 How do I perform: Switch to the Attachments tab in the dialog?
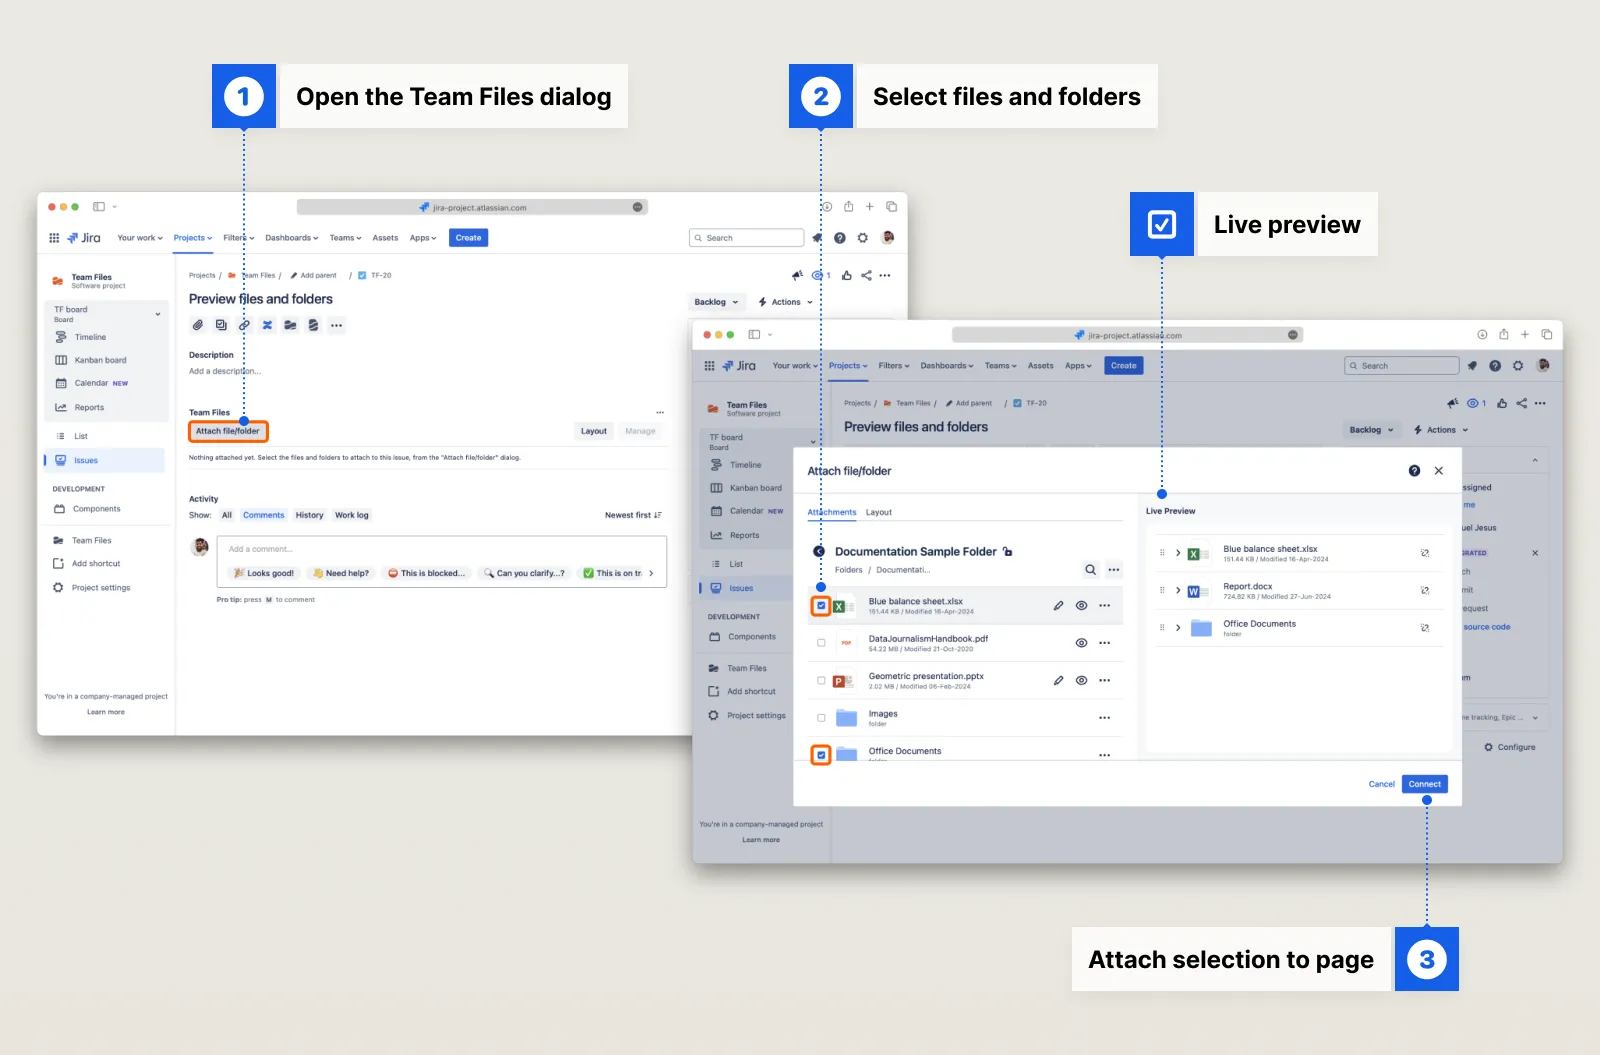pos(832,512)
